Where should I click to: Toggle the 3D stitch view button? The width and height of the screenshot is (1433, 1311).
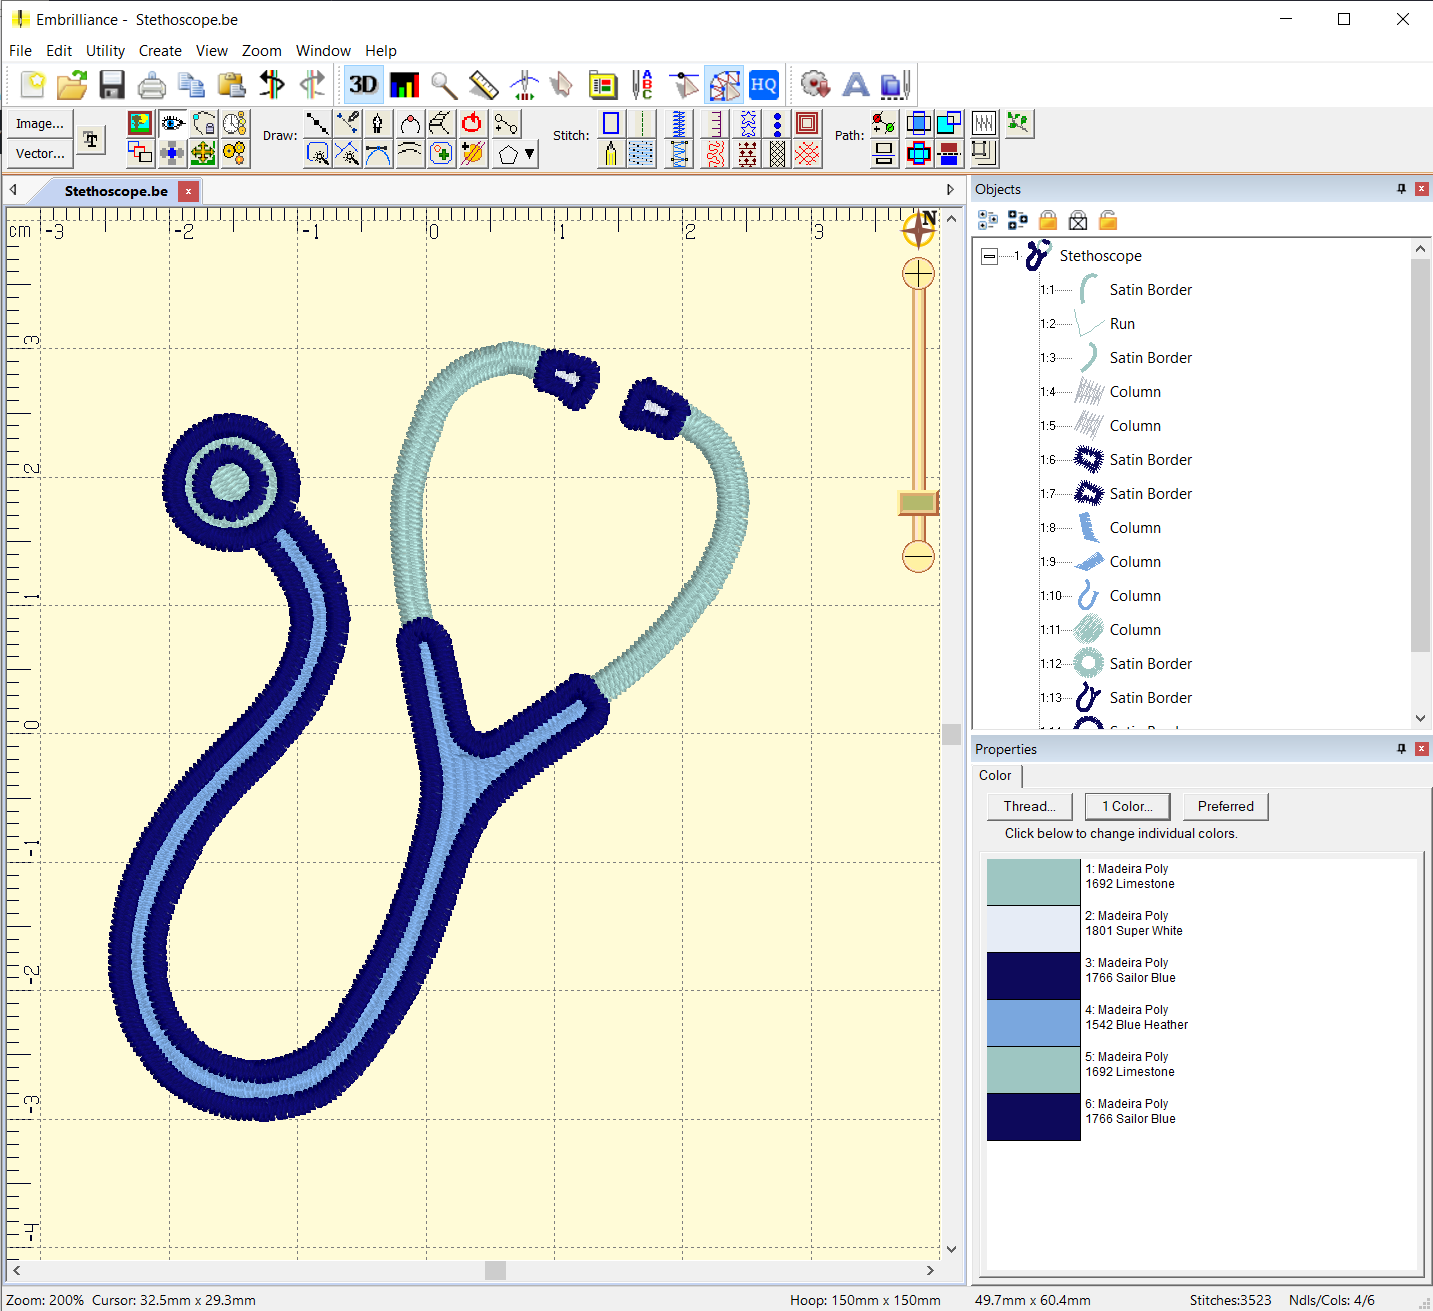[x=363, y=85]
